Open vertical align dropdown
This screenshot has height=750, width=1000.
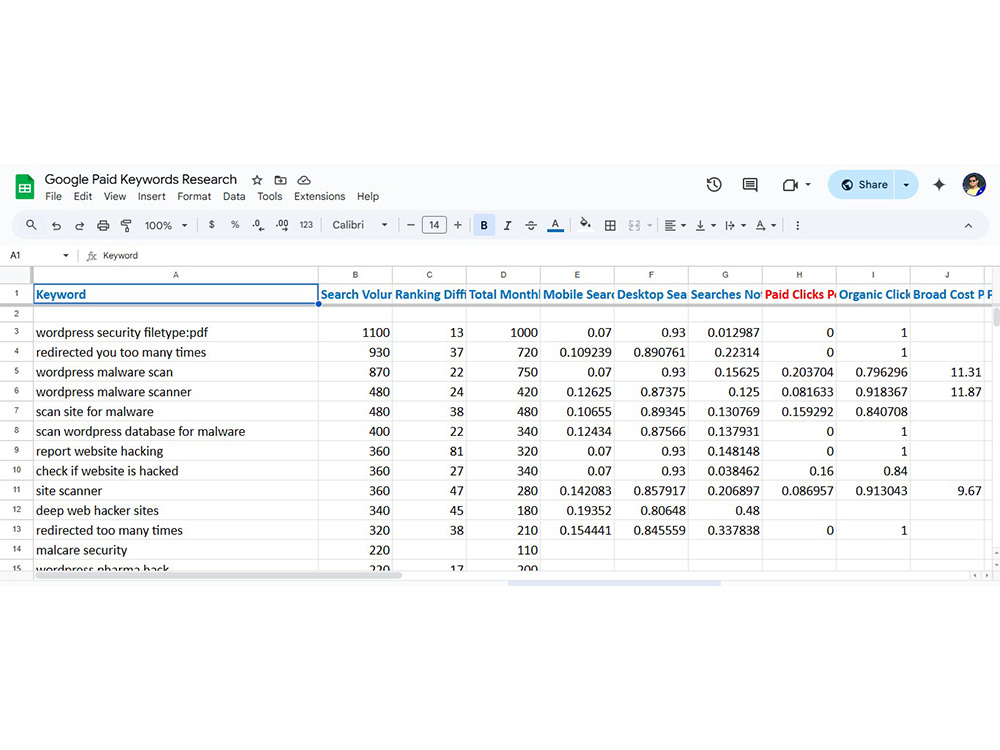tap(705, 225)
